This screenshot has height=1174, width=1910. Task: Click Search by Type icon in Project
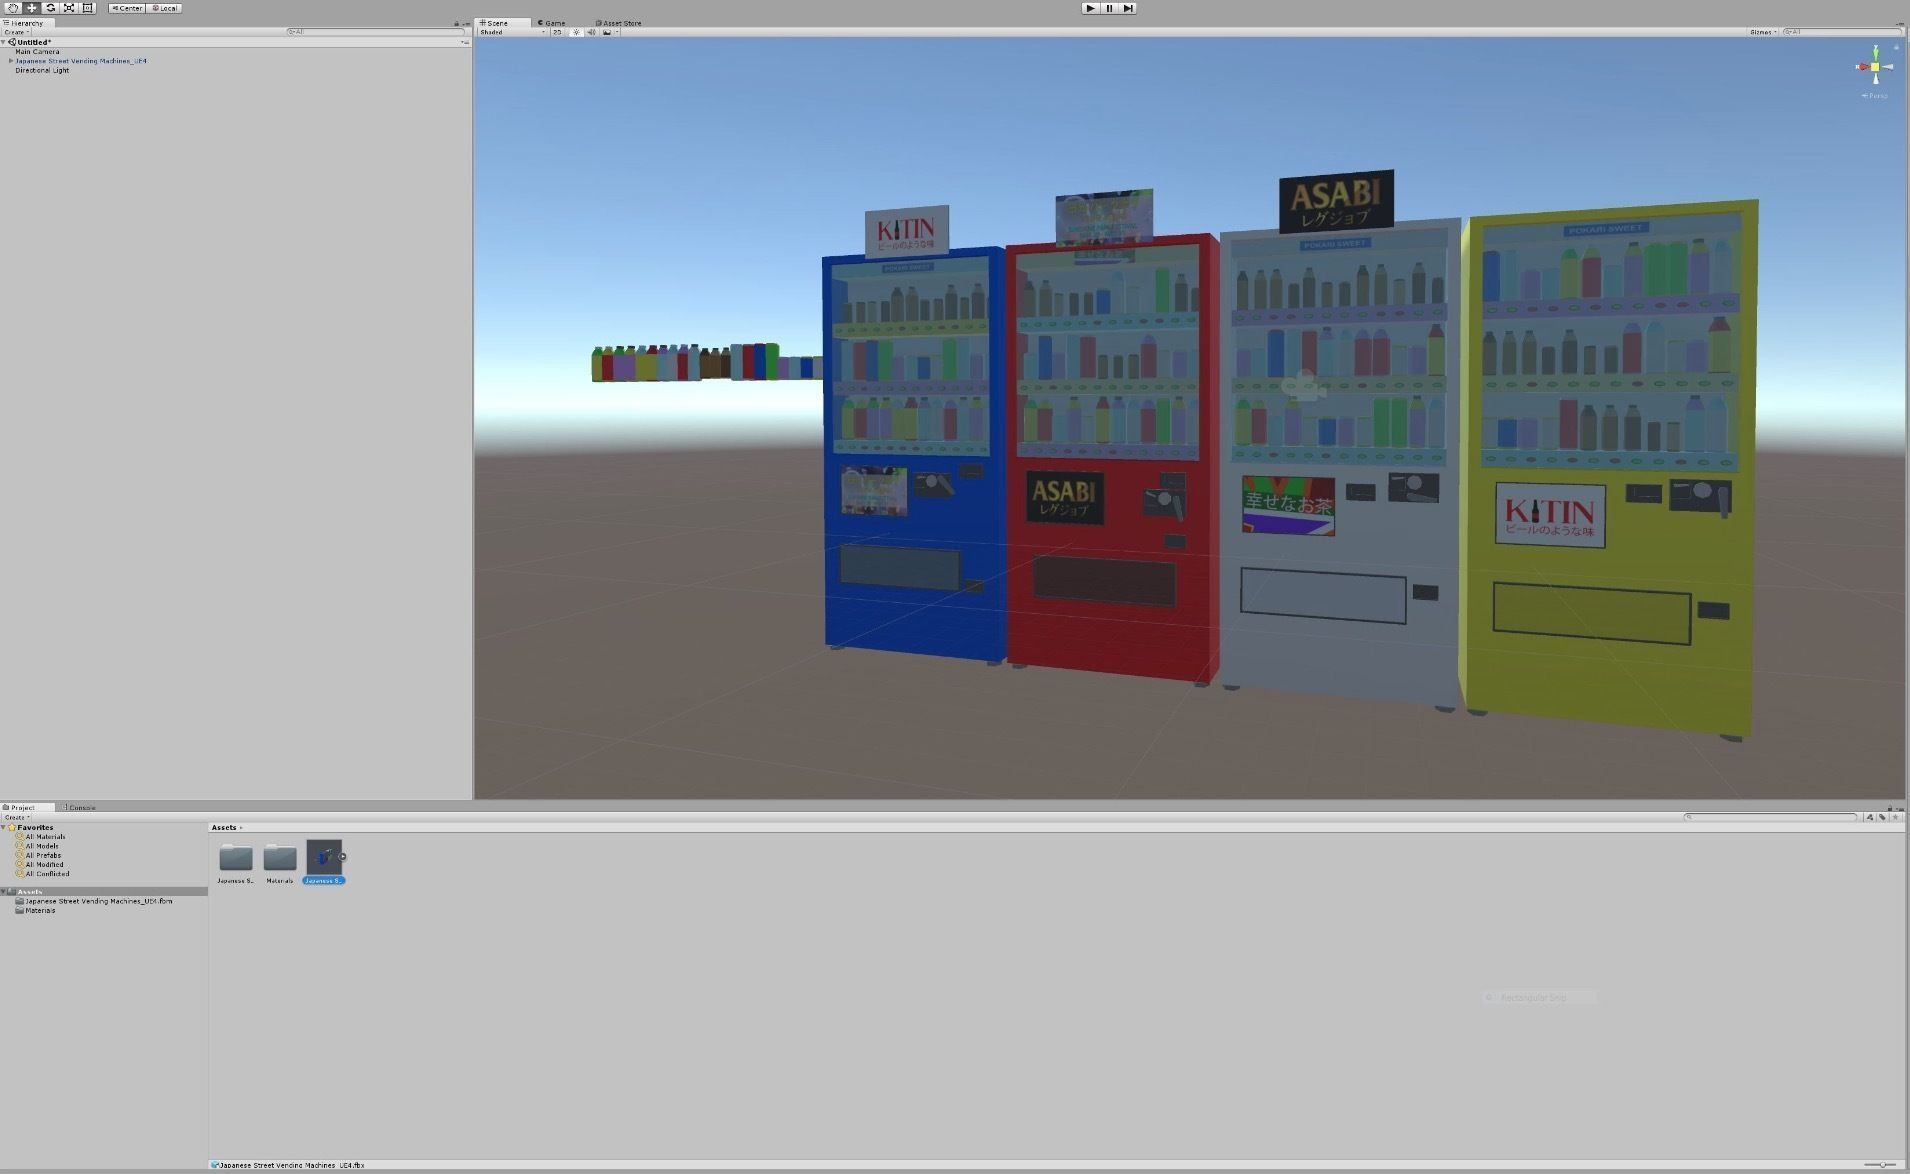(x=1870, y=817)
